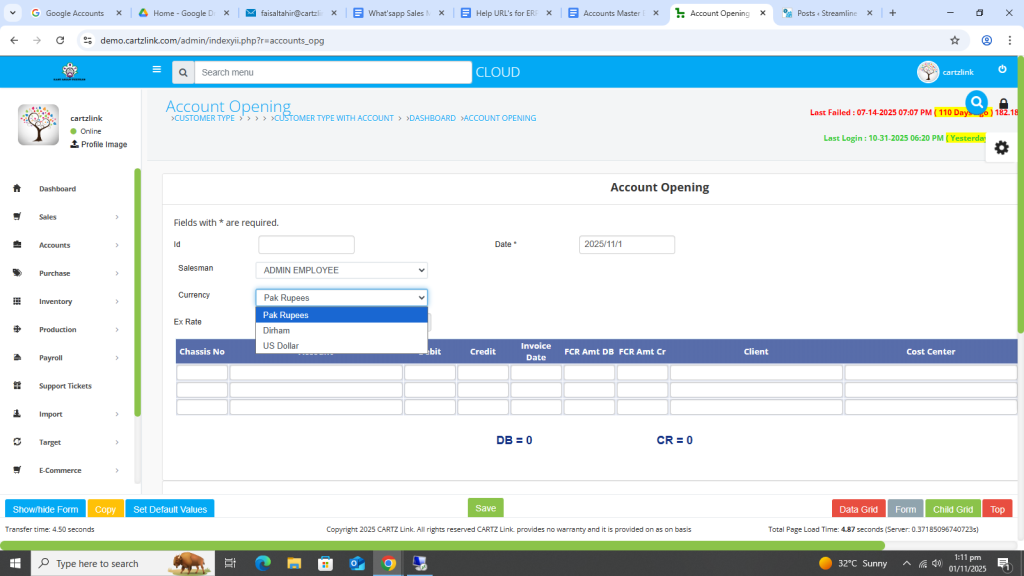Choose US Dollar currency option

(280, 346)
